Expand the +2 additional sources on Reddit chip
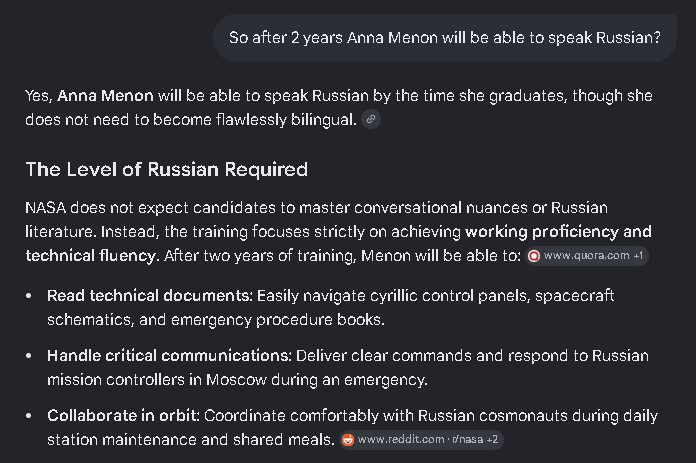The height and width of the screenshot is (463, 696). click(x=492, y=440)
